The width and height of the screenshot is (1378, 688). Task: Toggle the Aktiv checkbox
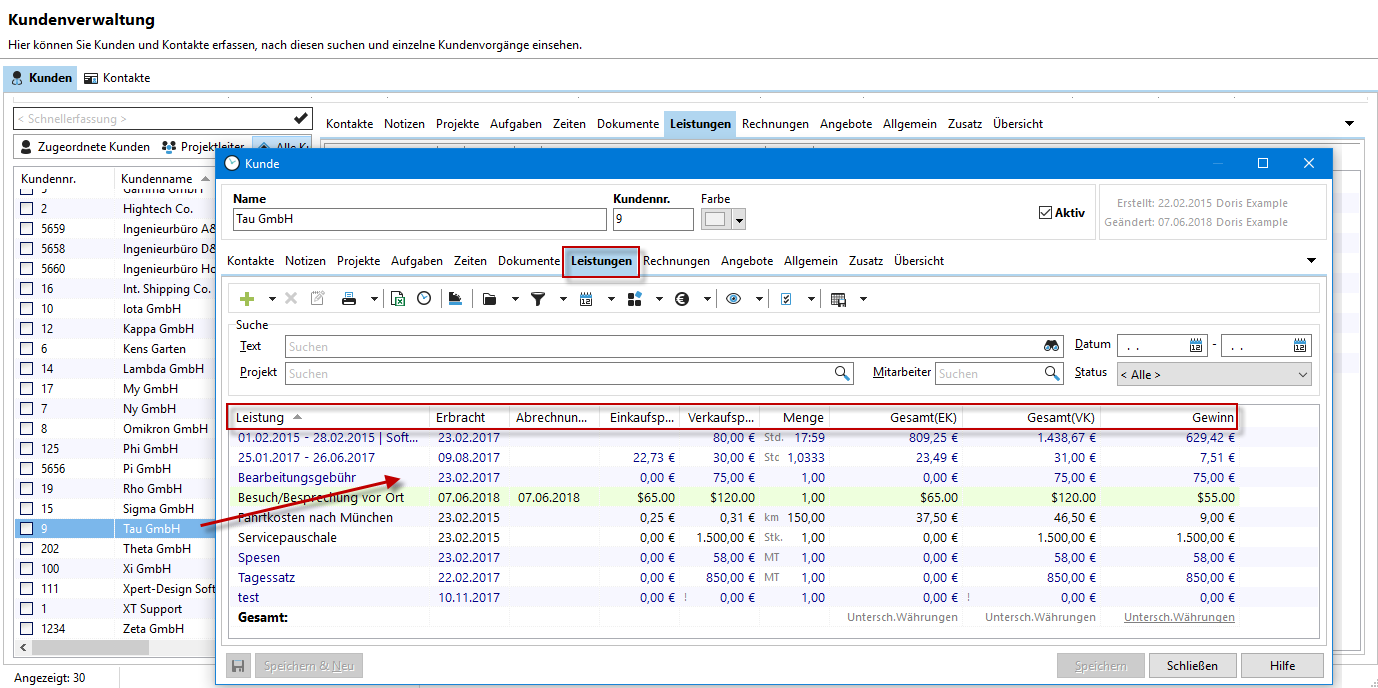(1046, 213)
